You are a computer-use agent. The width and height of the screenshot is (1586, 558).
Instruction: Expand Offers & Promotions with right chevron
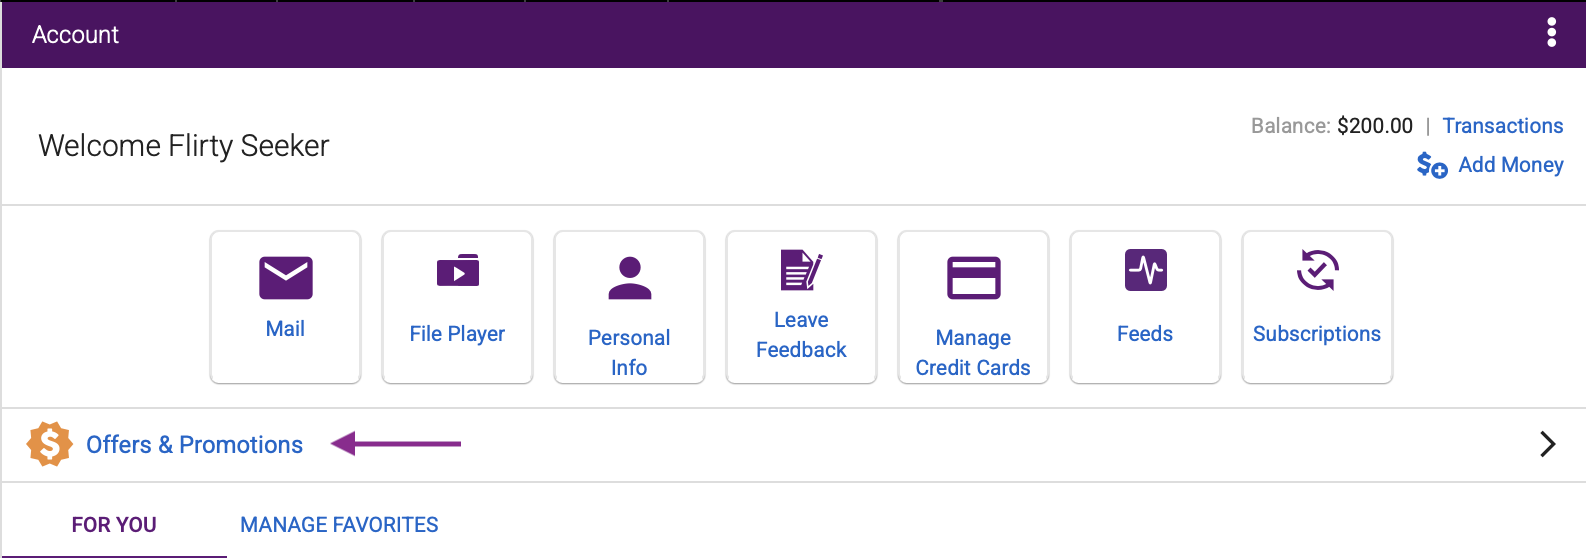click(x=1548, y=444)
